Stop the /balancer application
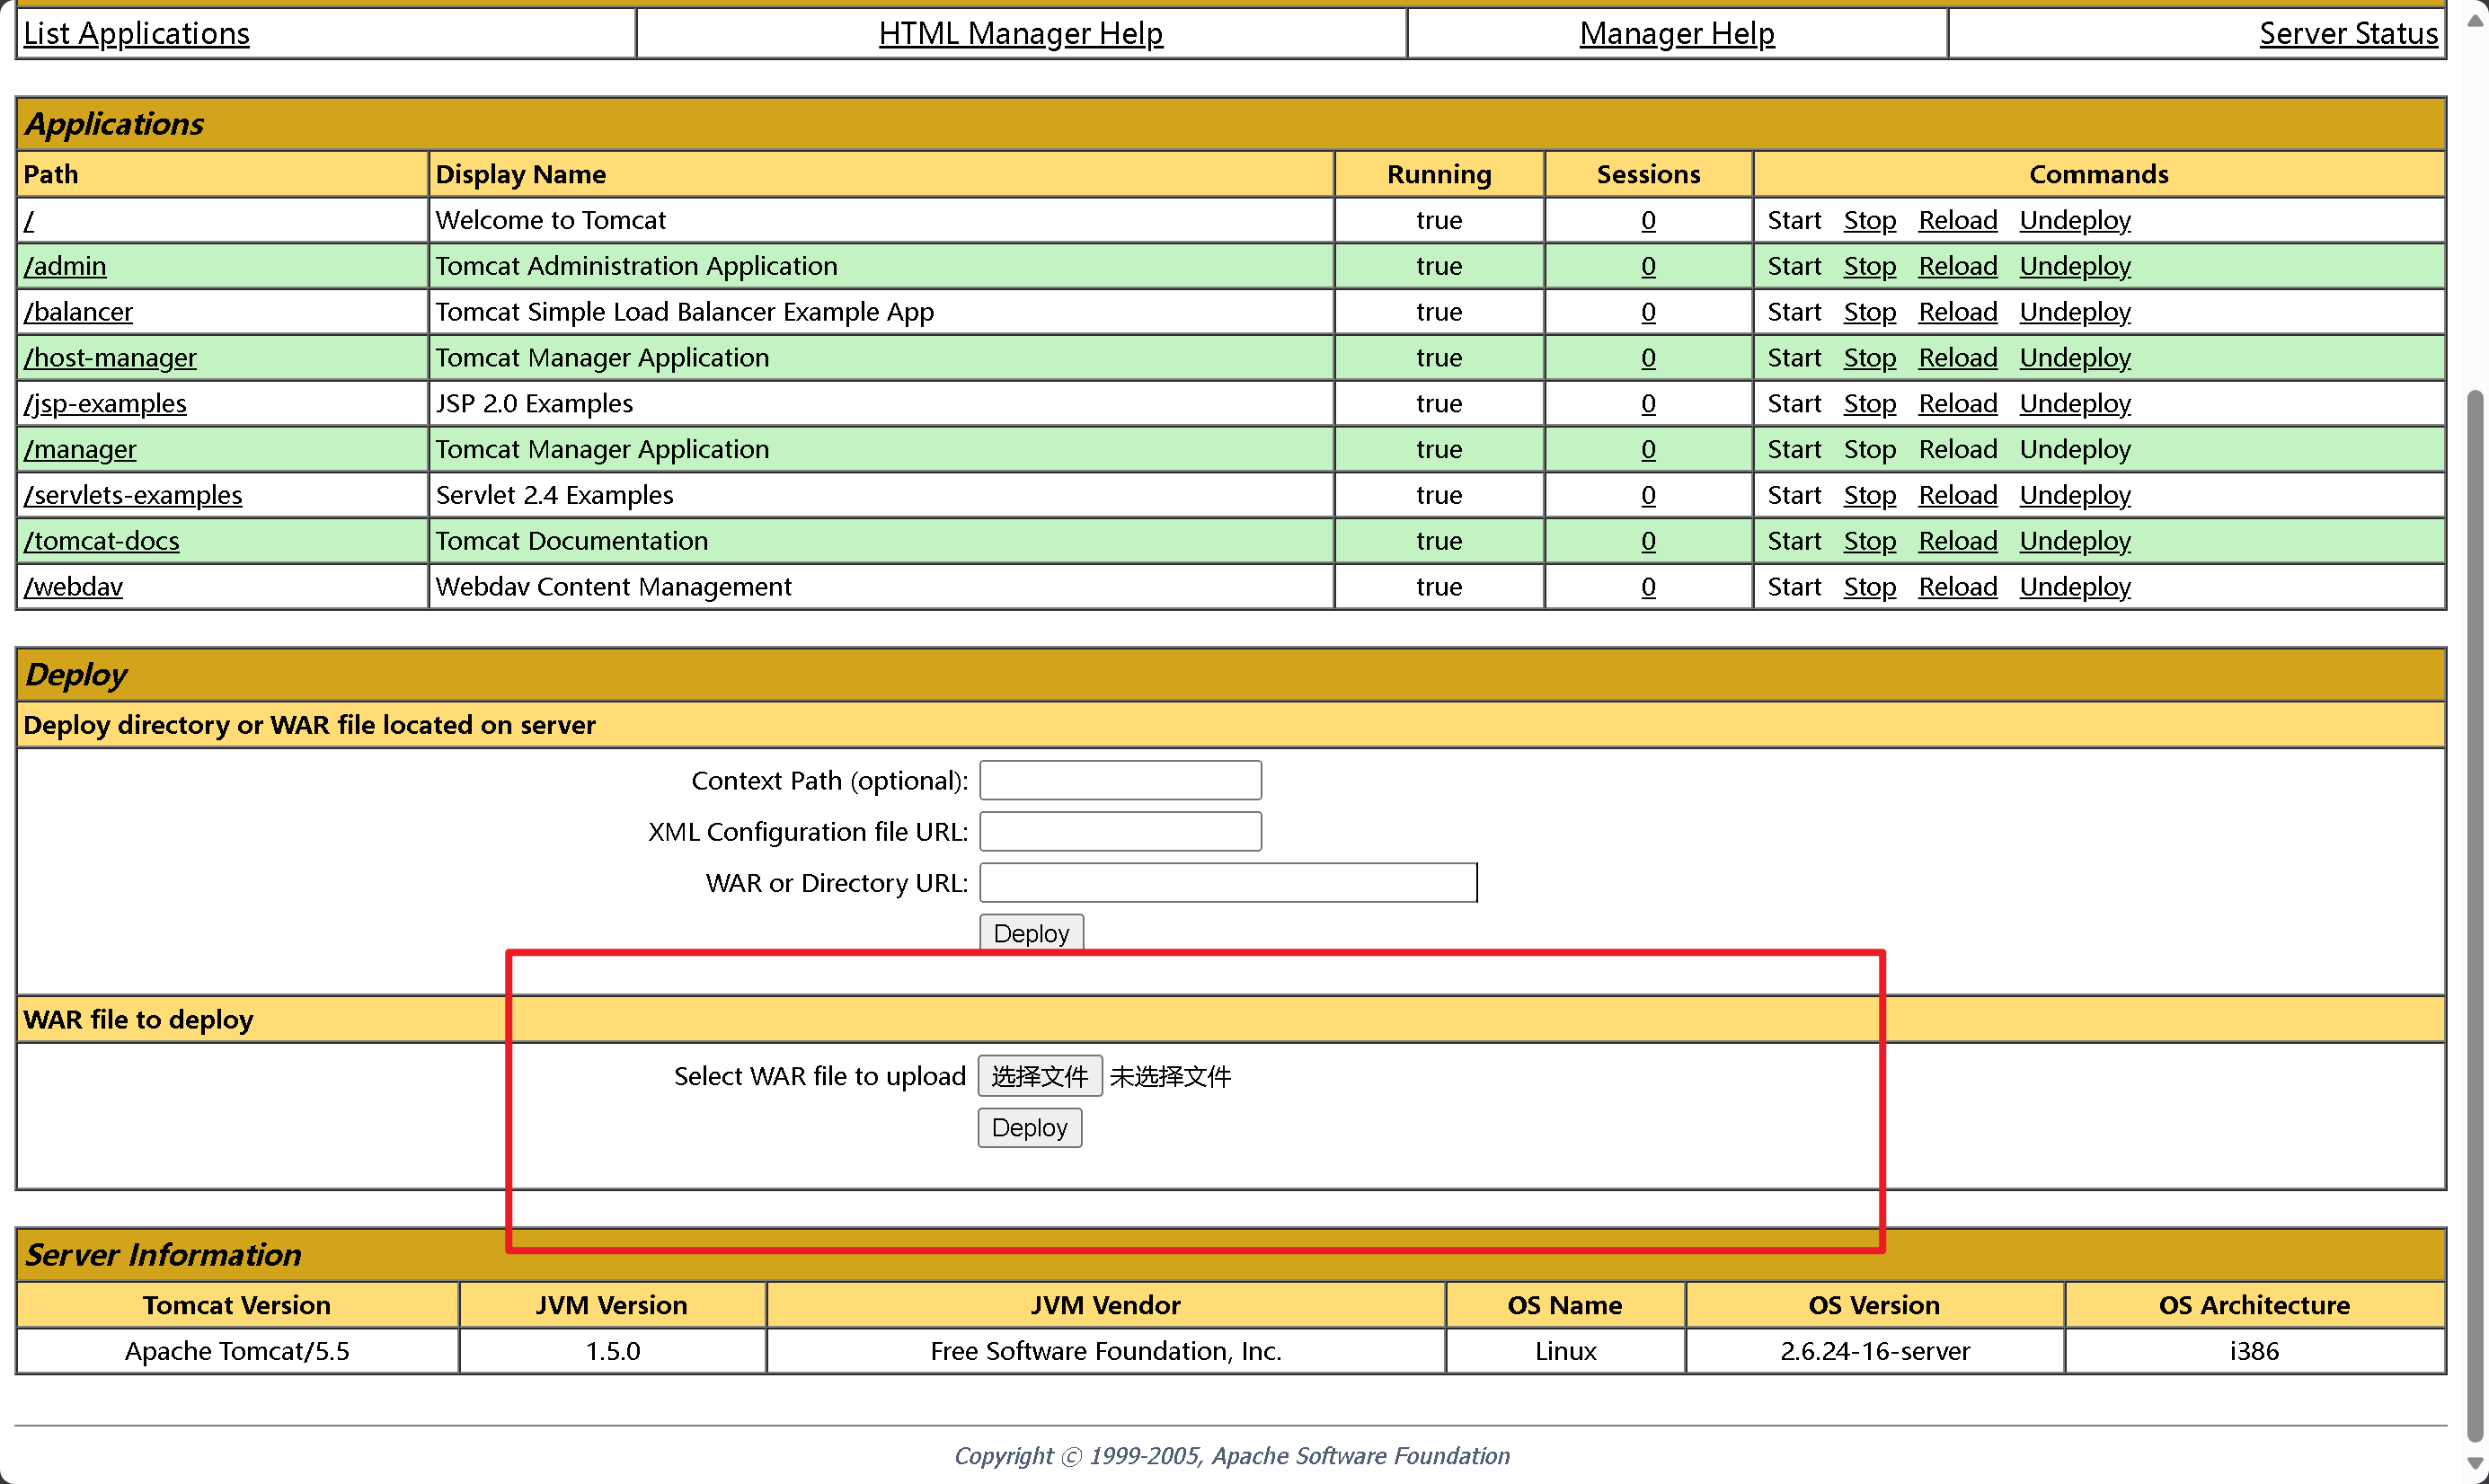This screenshot has width=2489, height=1484. pos(1869,312)
